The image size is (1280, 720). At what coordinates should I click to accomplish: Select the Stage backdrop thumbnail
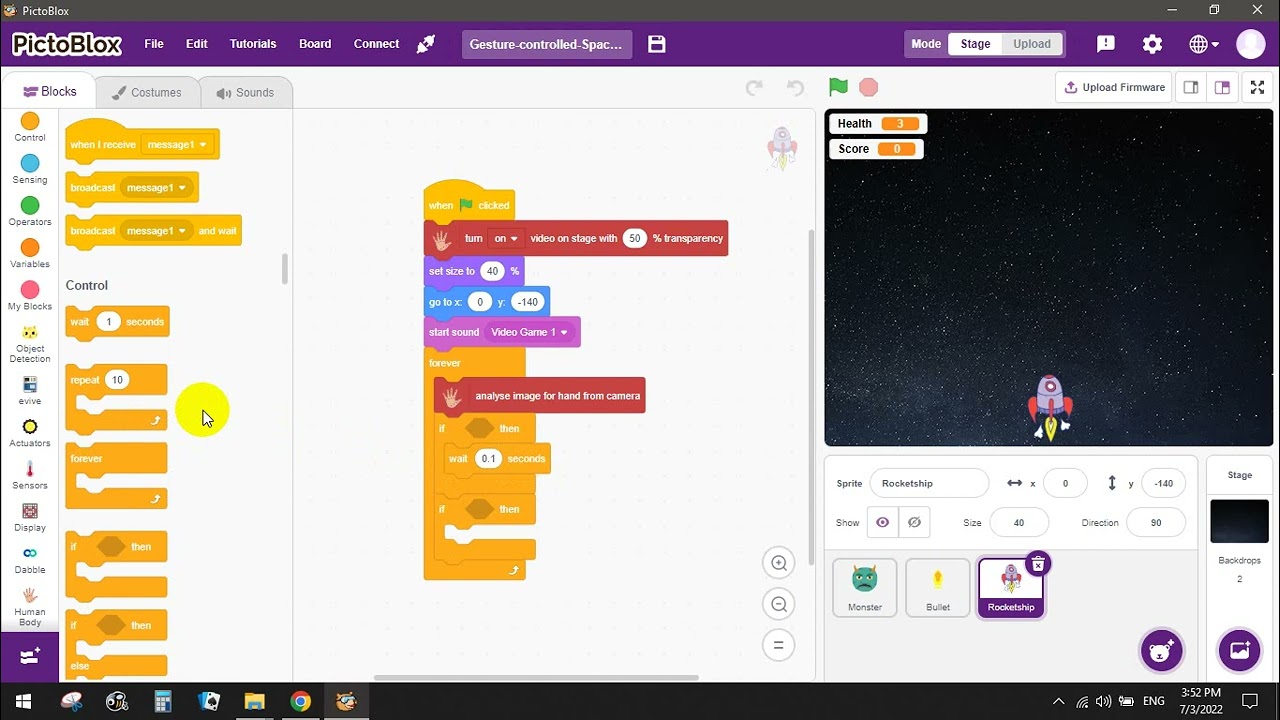1240,522
